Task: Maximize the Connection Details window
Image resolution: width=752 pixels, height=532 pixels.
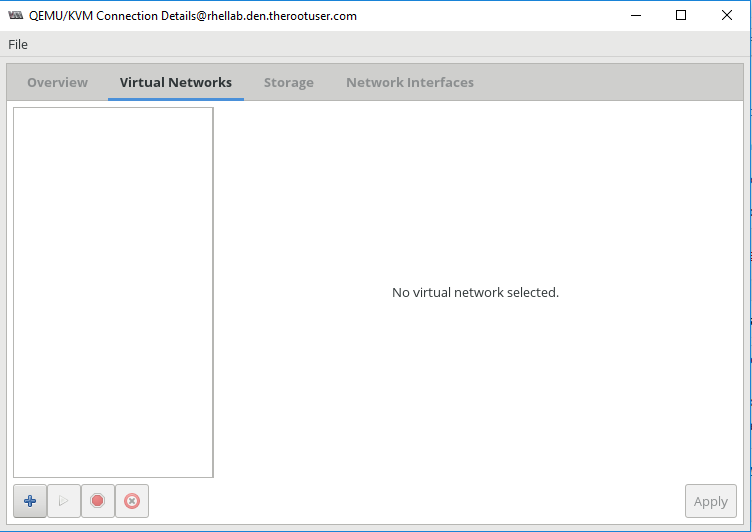Action: 681,15
